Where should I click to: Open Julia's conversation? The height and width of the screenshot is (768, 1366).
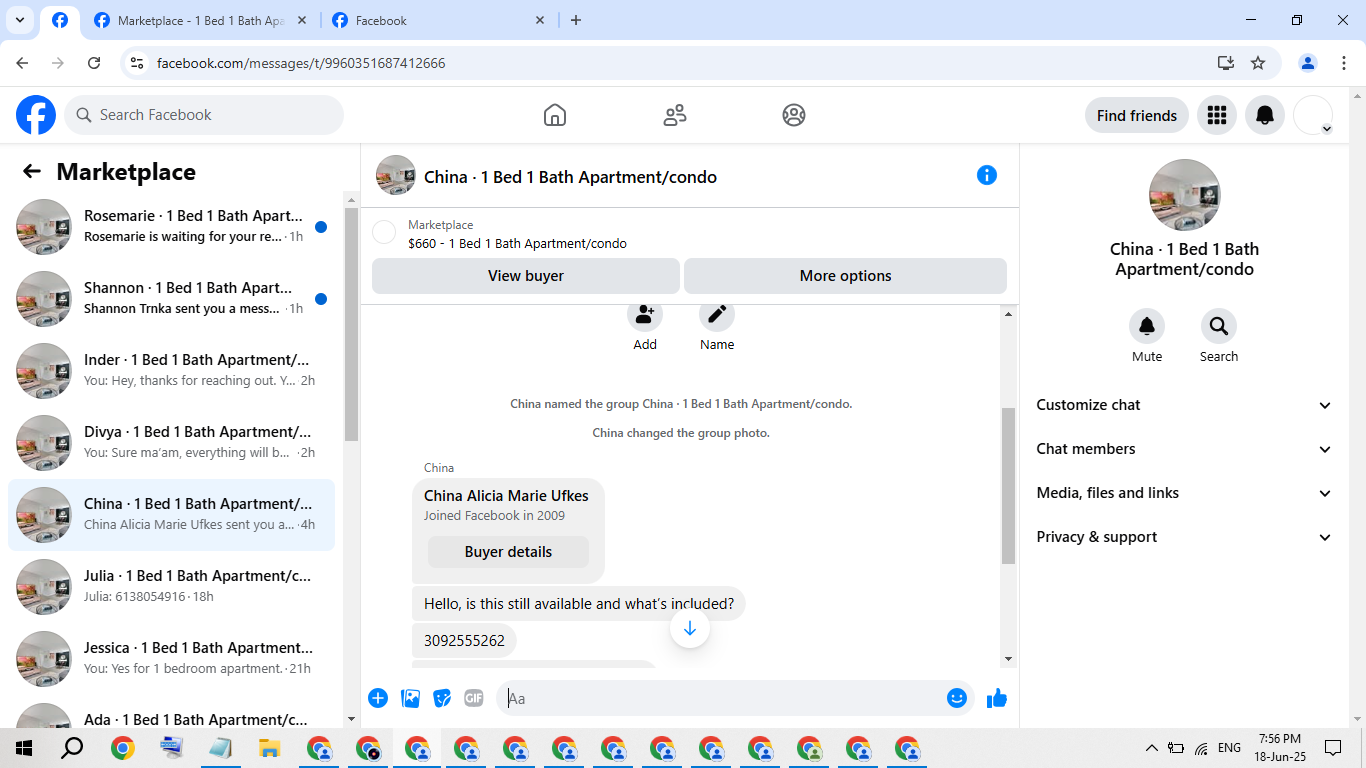(x=171, y=587)
